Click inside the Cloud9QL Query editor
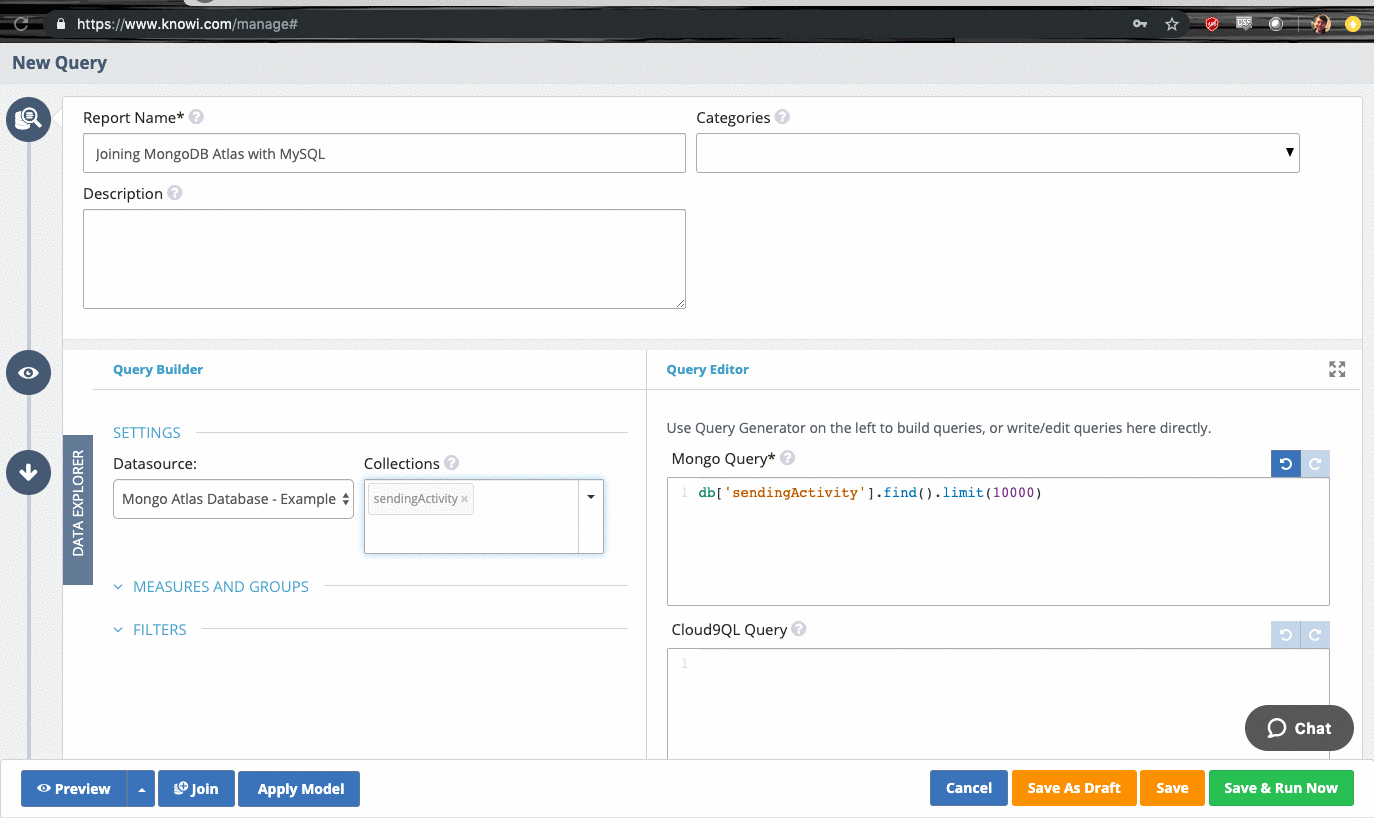 pos(998,705)
